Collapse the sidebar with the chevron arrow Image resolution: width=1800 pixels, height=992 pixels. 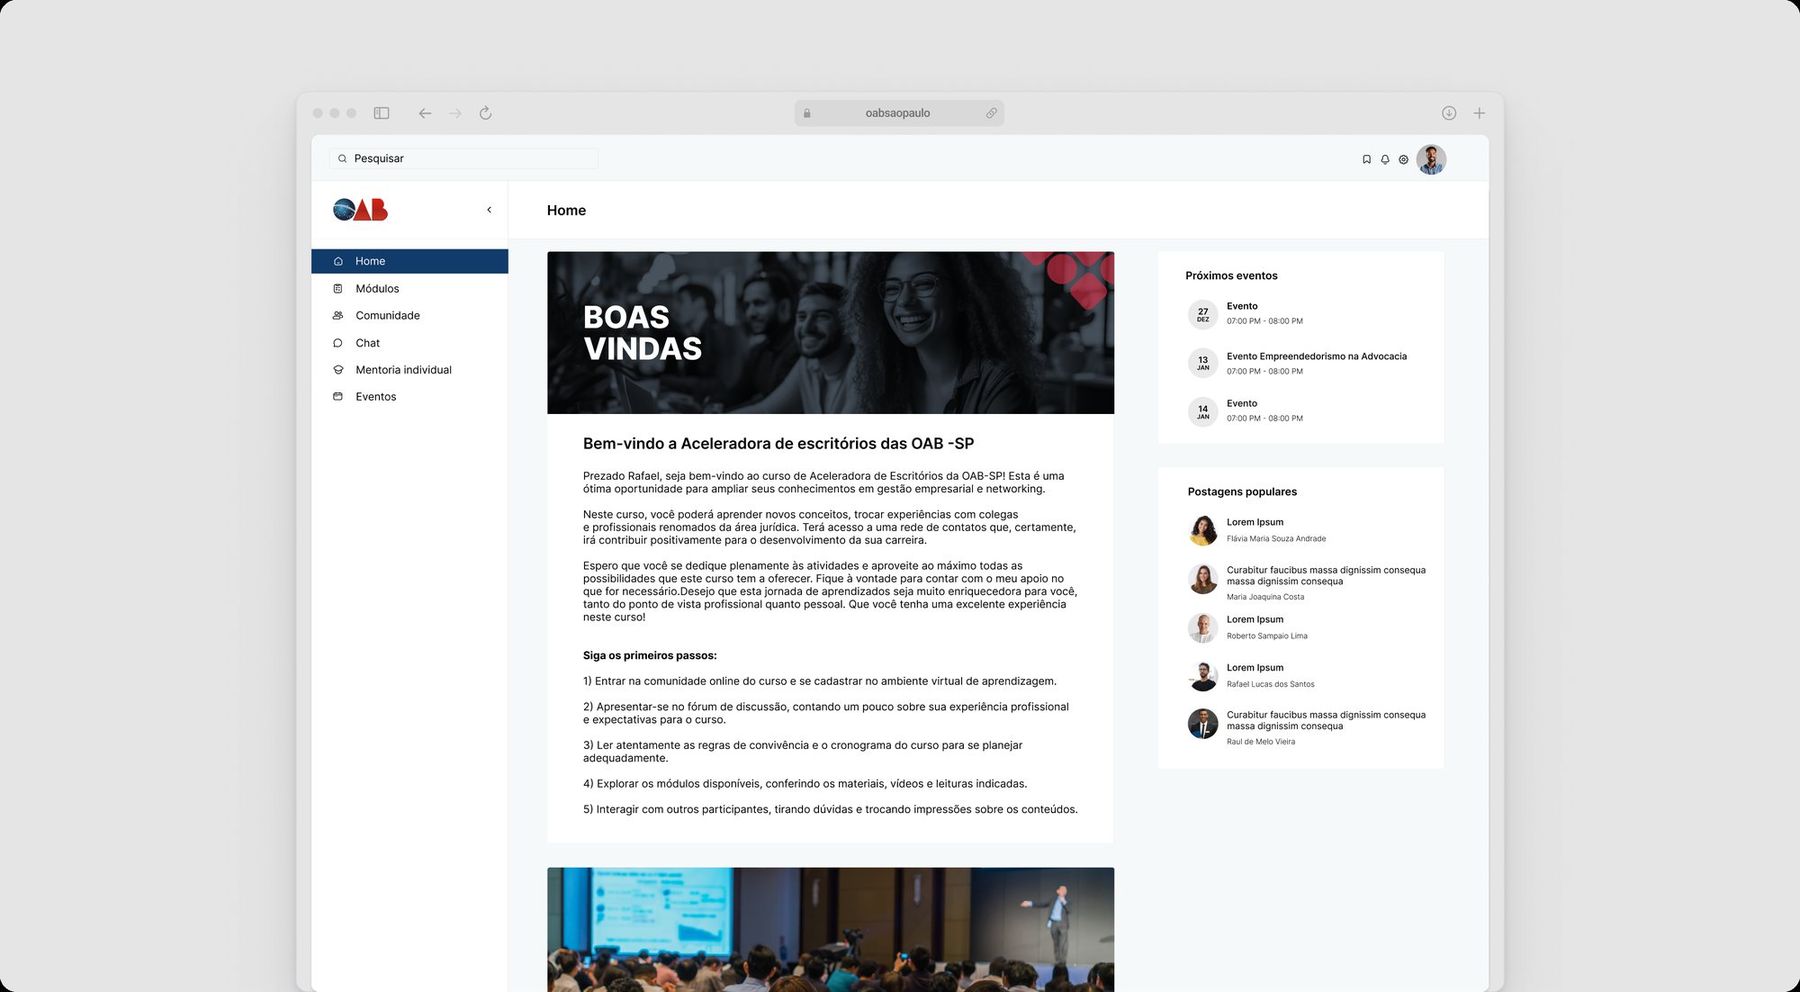click(489, 210)
